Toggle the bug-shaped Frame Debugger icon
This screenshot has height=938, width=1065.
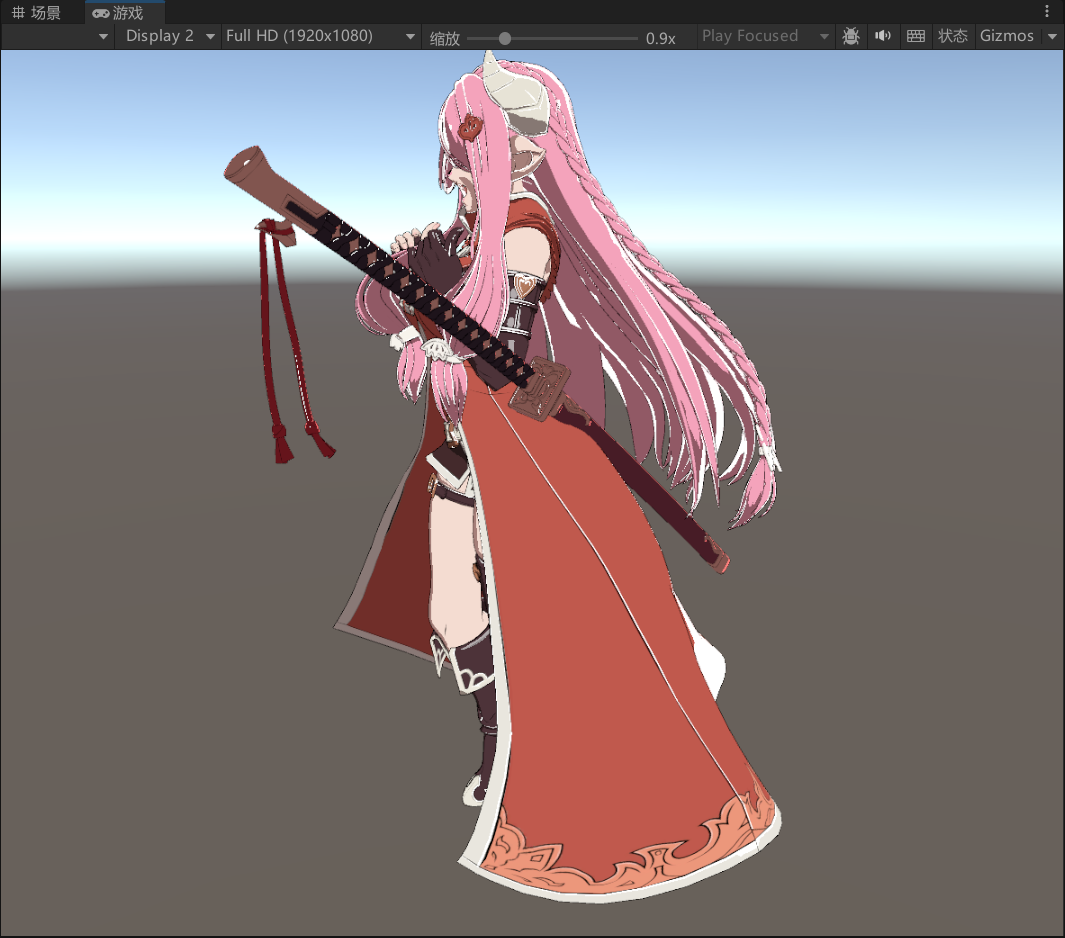851,36
